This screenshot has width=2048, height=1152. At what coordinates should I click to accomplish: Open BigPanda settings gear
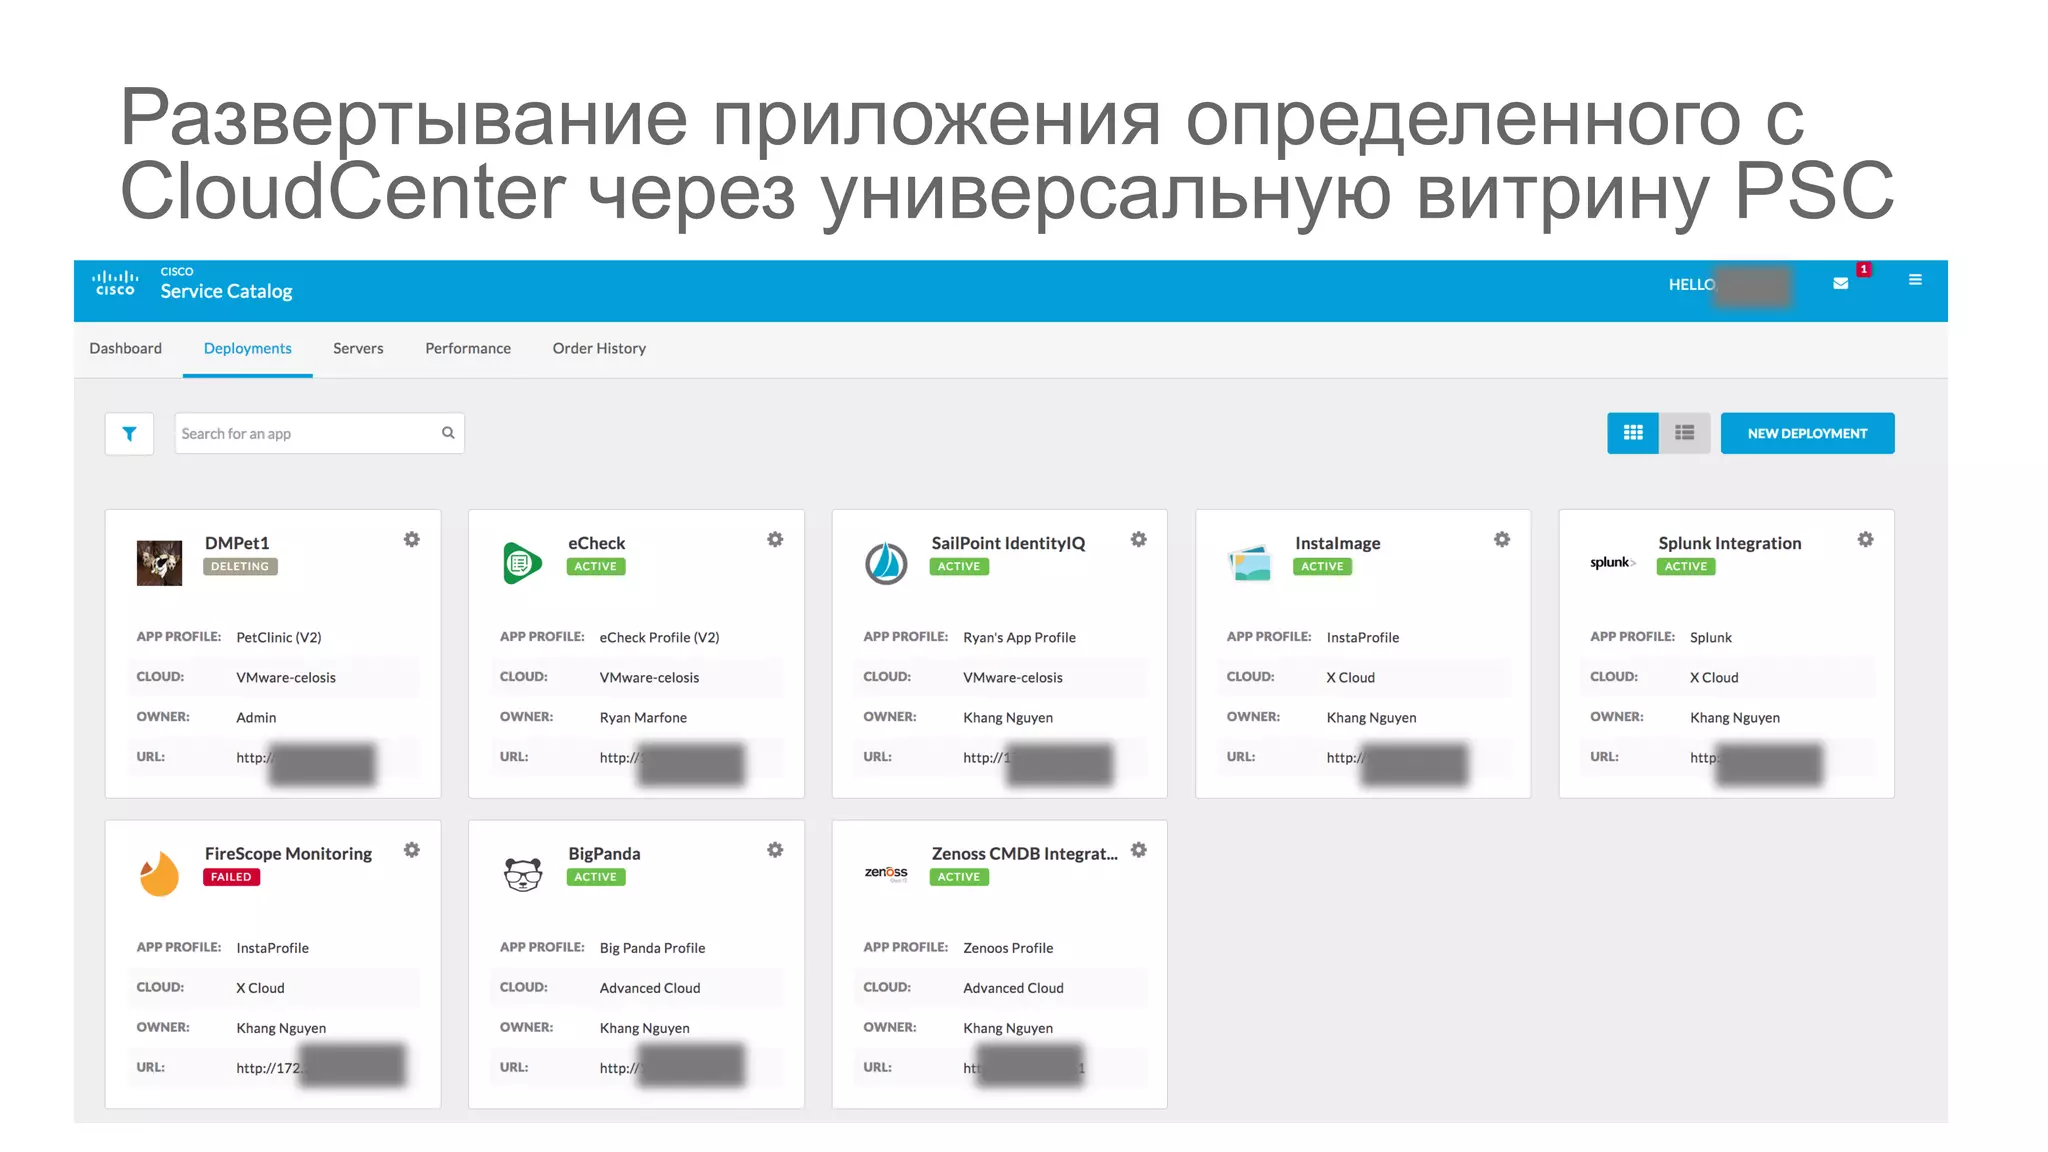tap(775, 850)
